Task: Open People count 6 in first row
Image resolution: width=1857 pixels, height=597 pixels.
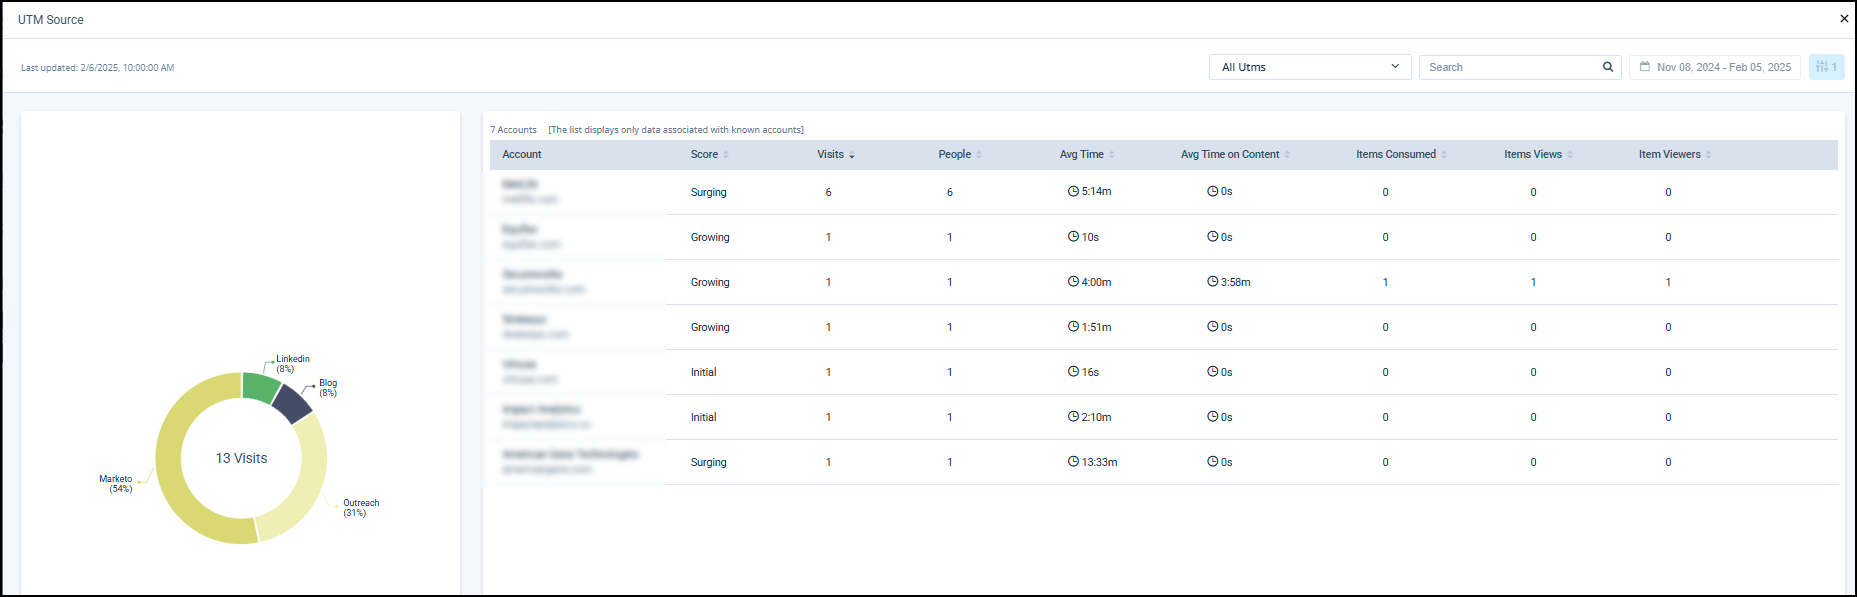Action: (x=949, y=192)
